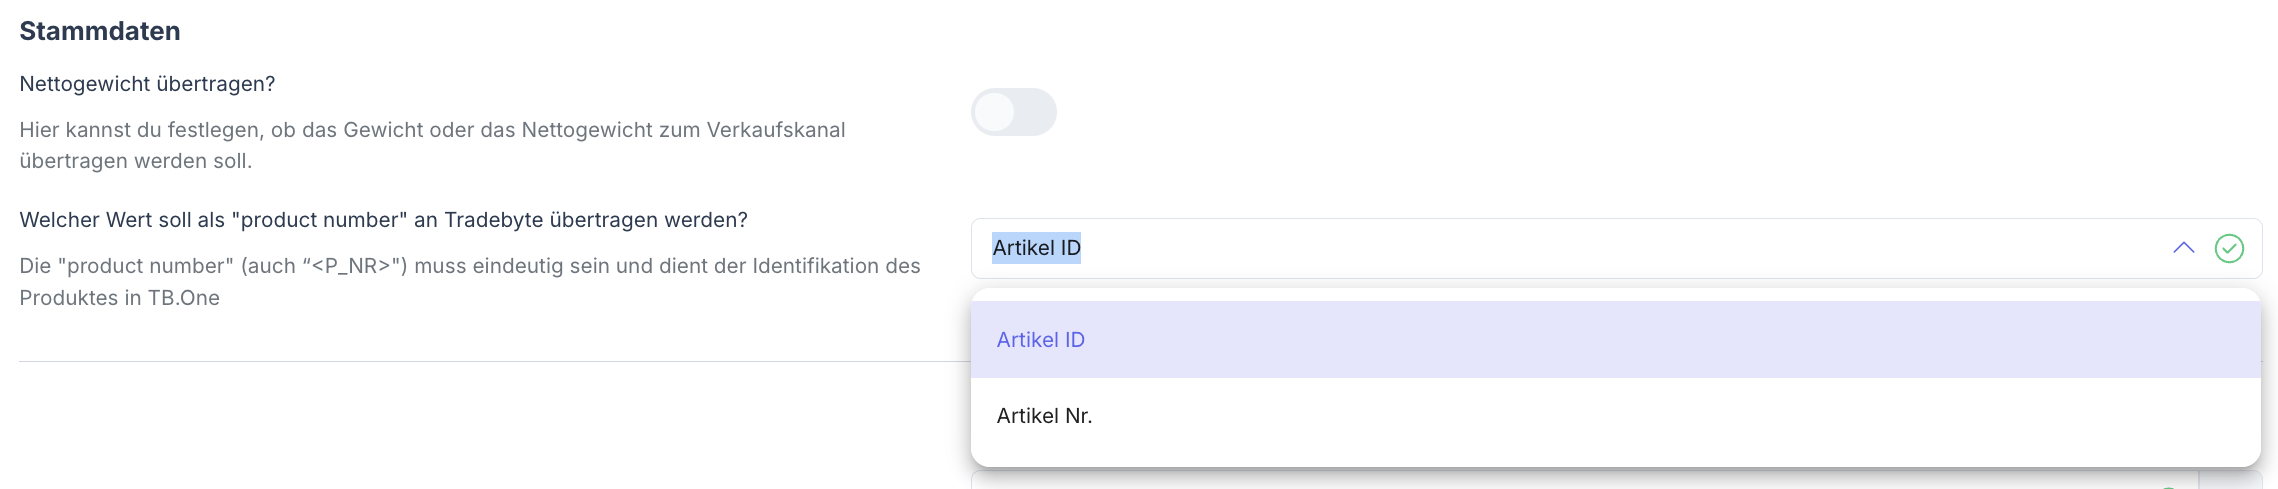Toggle the Nettogewicht übertragen switch
The height and width of the screenshot is (489, 2278).
pyautogui.click(x=1013, y=112)
